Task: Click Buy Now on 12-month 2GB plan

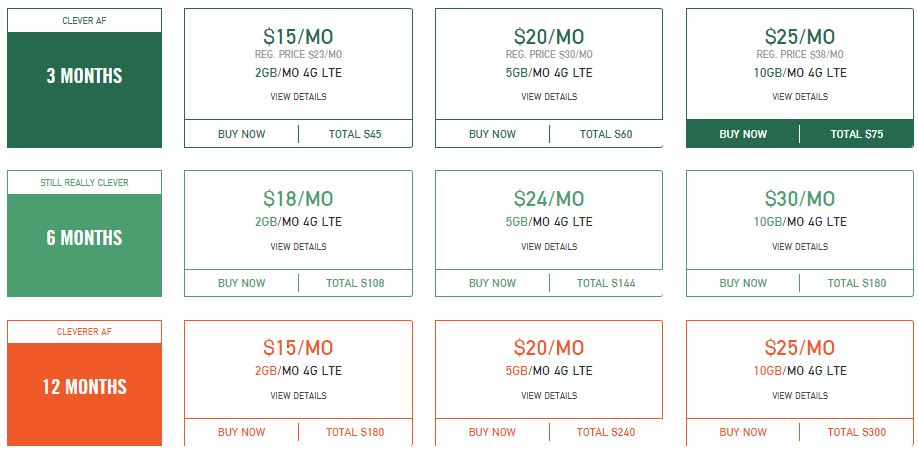Action: click(x=241, y=432)
